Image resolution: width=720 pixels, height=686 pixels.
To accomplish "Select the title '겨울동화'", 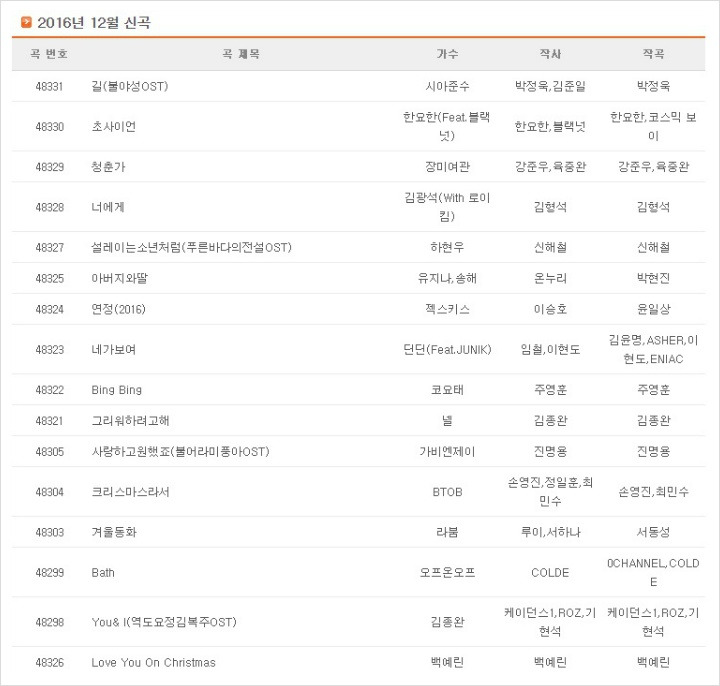I will (114, 533).
